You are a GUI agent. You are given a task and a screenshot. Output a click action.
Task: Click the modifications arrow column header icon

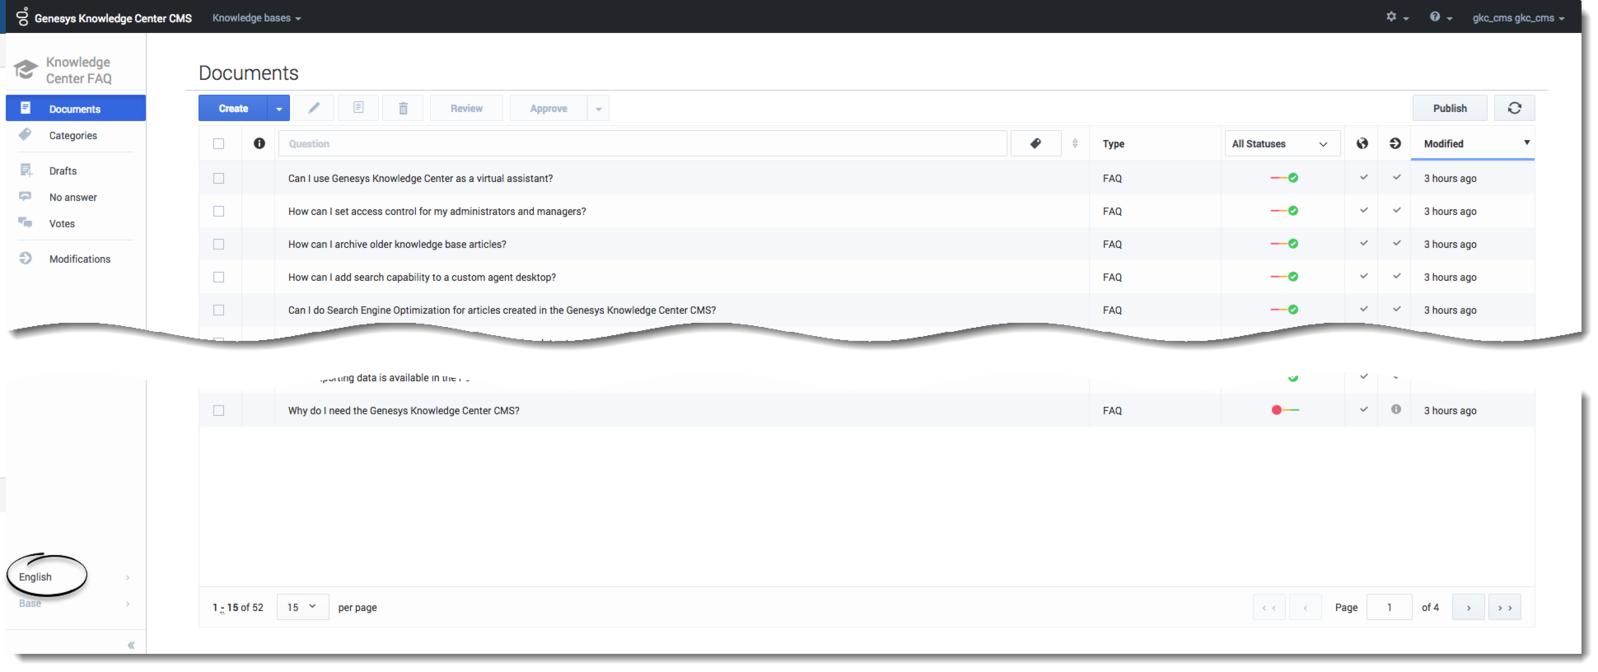(x=1395, y=143)
